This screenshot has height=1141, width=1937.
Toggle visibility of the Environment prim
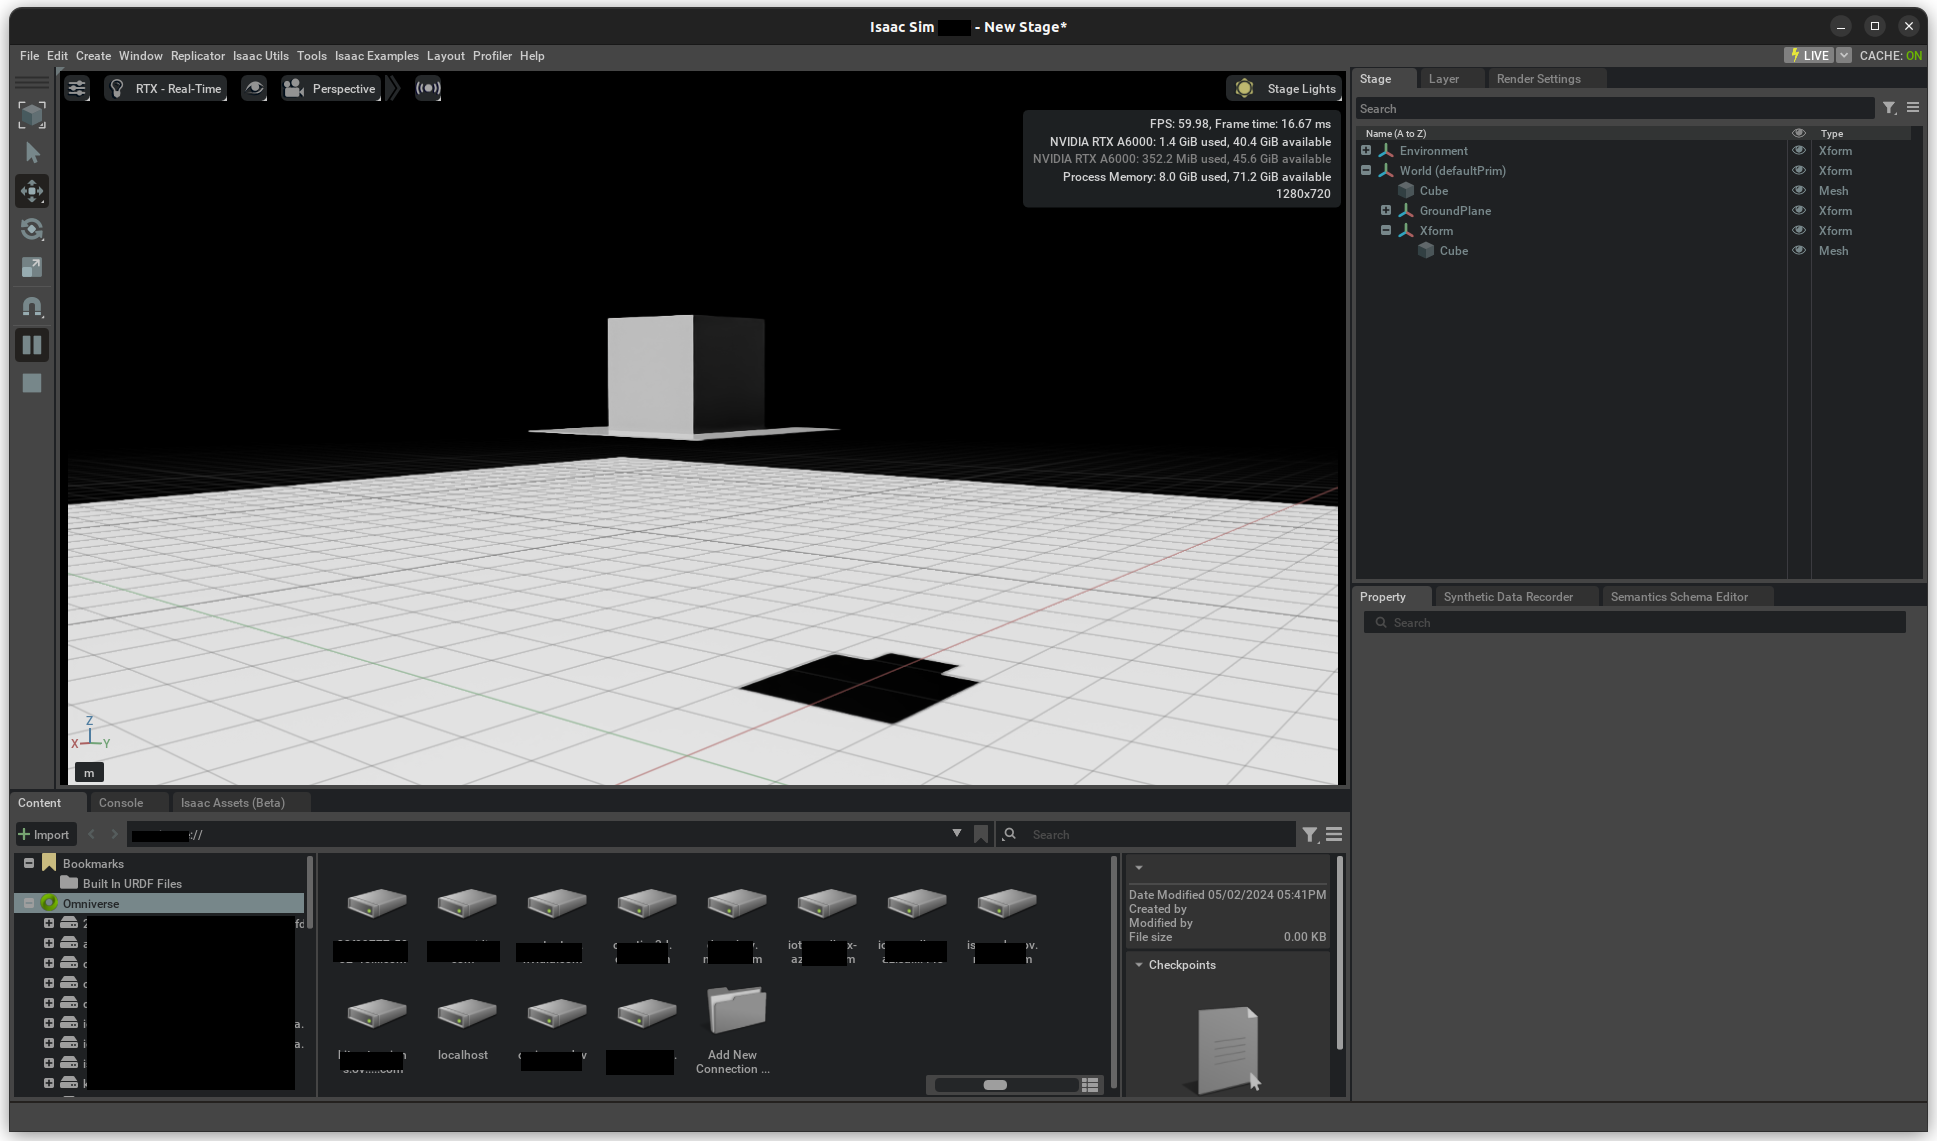1798,151
